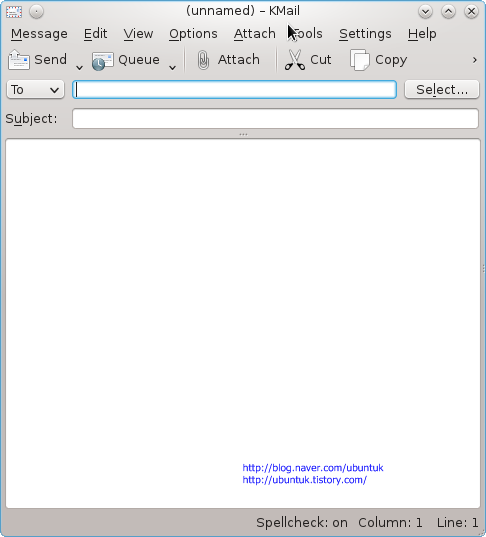Click the blog.naver.com/ubuntuk link
486x537 pixels.
click(x=313, y=468)
